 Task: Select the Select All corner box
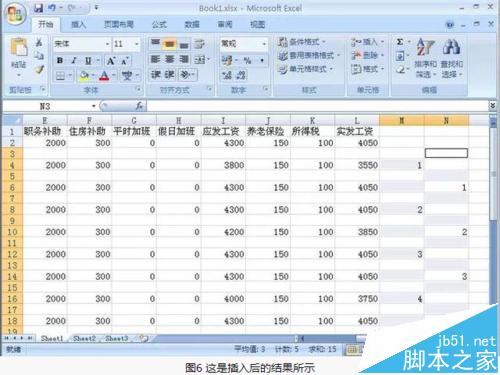13,120
